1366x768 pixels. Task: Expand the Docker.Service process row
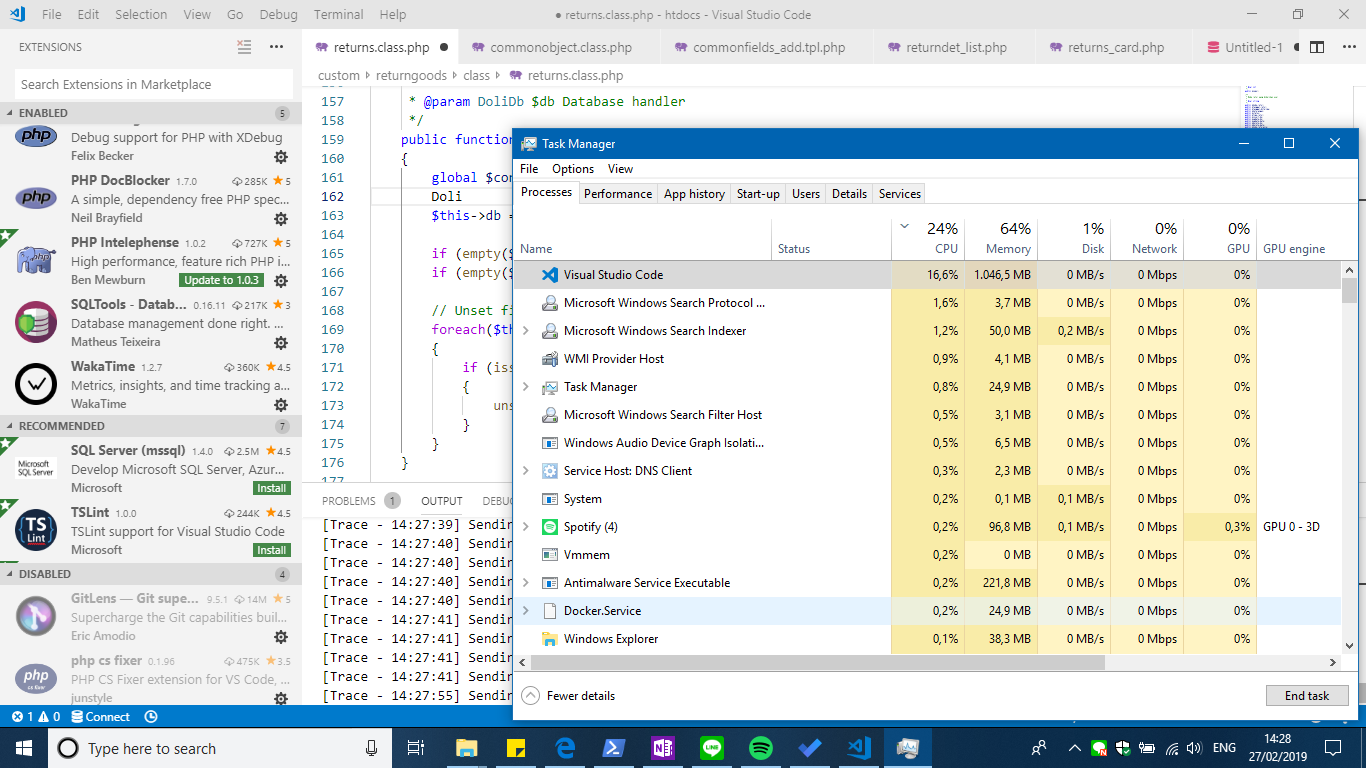[x=526, y=611]
